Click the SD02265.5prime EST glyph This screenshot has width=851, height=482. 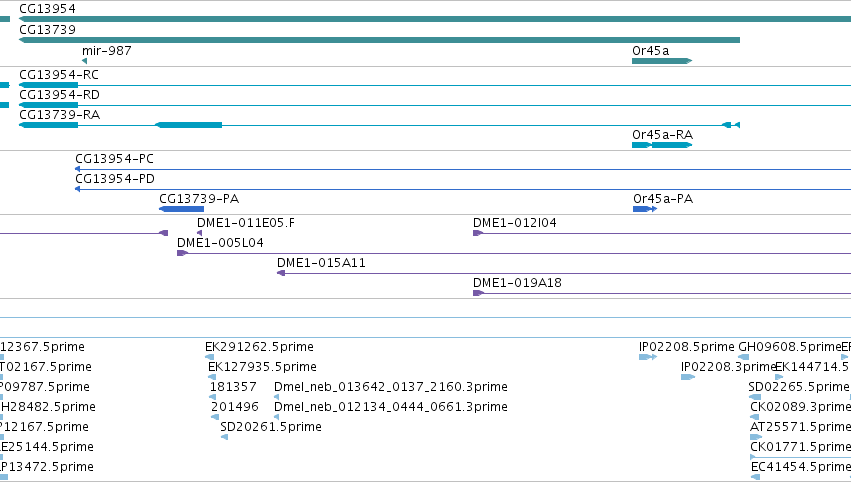(x=754, y=397)
